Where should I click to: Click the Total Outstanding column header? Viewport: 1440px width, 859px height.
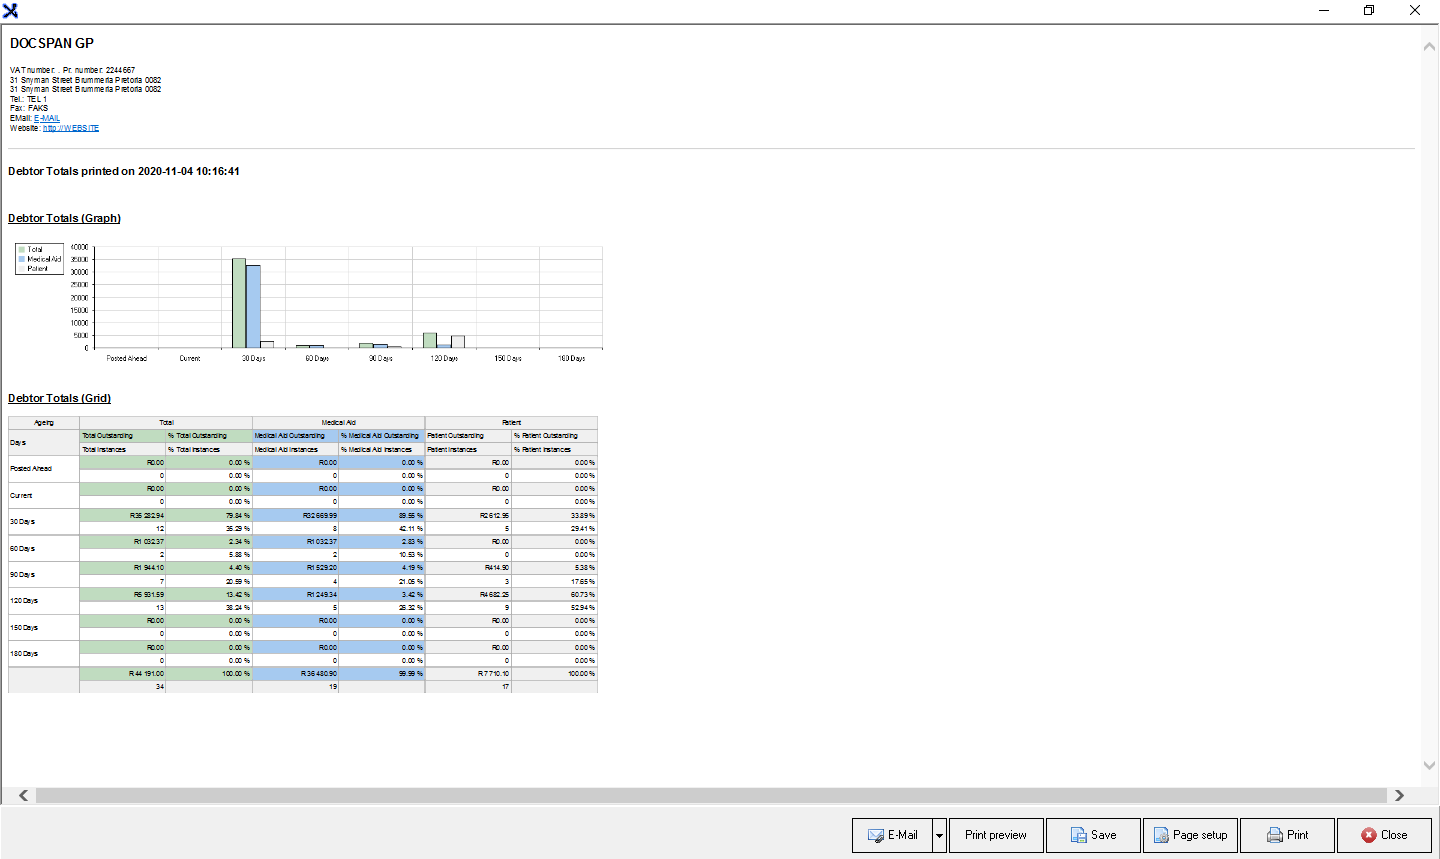coord(108,436)
